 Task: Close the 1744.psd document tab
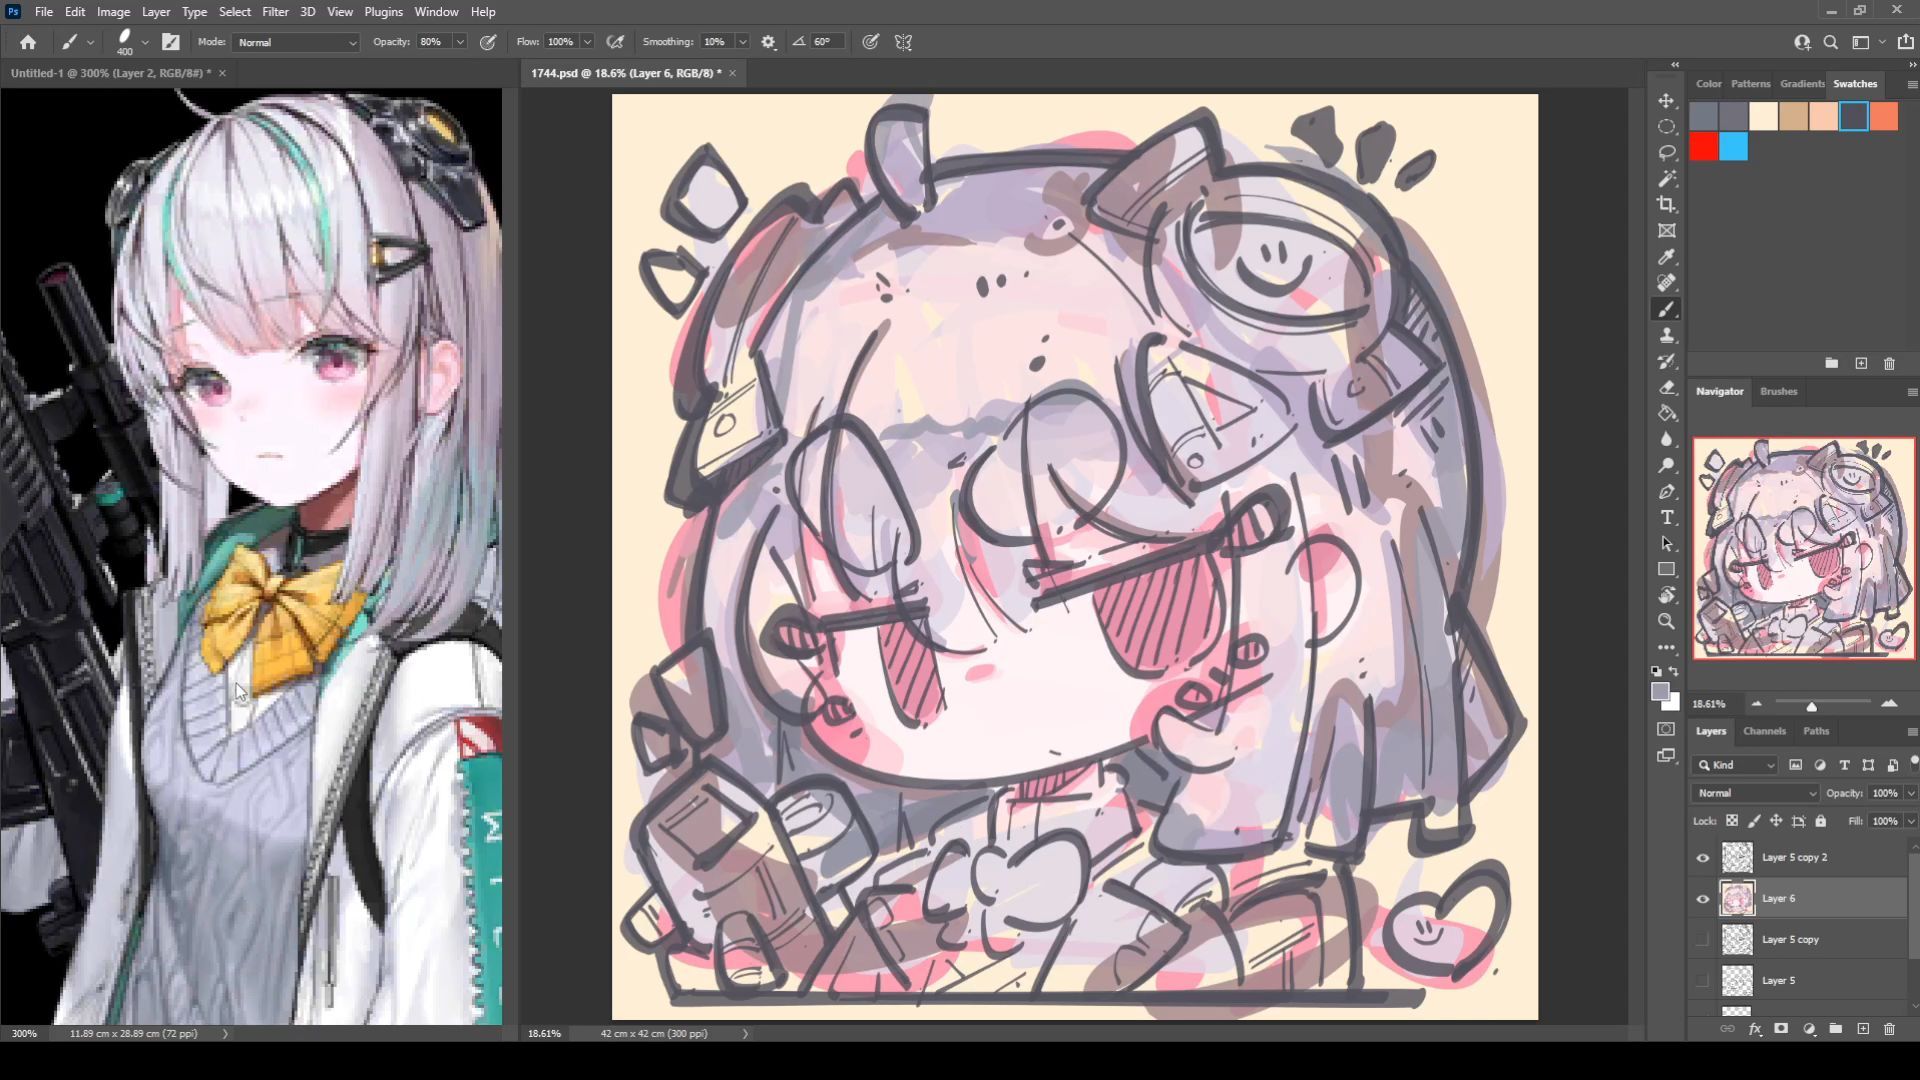(732, 73)
